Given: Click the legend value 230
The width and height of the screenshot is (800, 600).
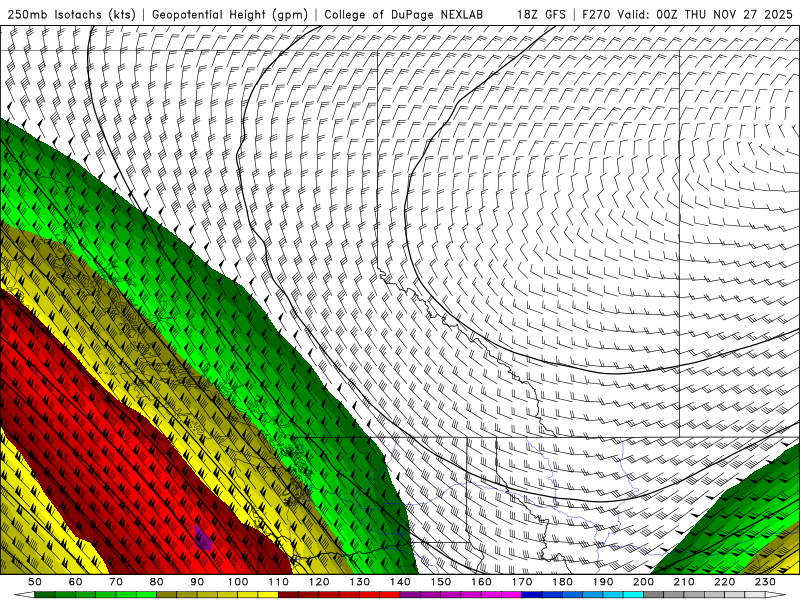Looking at the screenshot, I should (765, 582).
